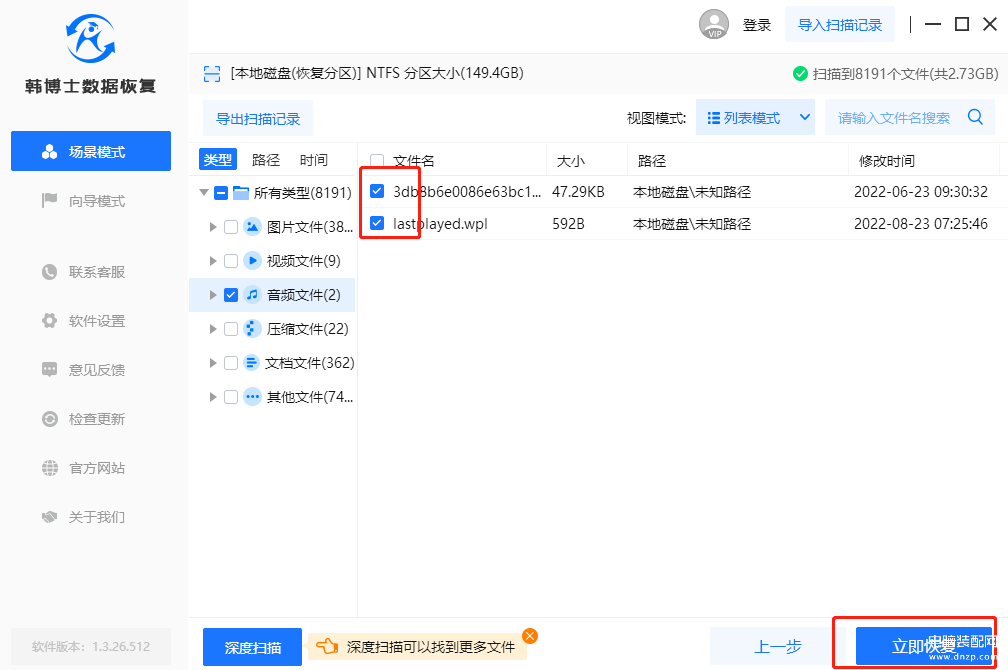Click the partition scan icon beside 本地磁盘

point(212,73)
